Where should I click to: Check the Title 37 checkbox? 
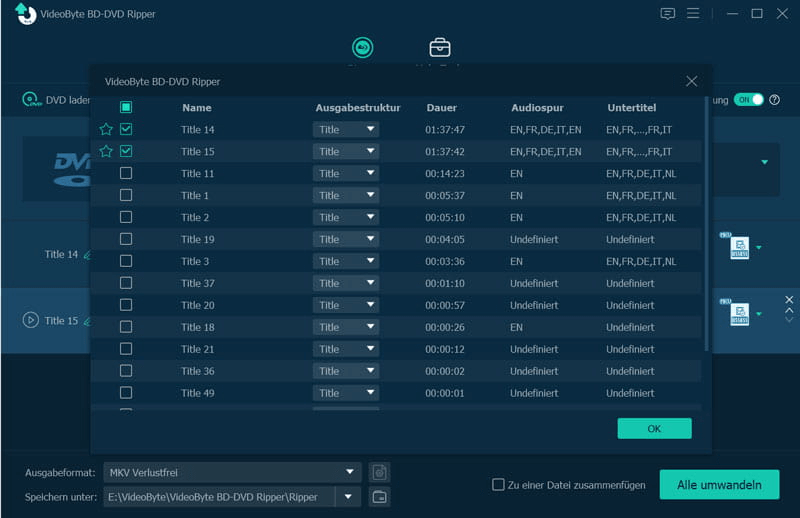pyautogui.click(x=126, y=283)
